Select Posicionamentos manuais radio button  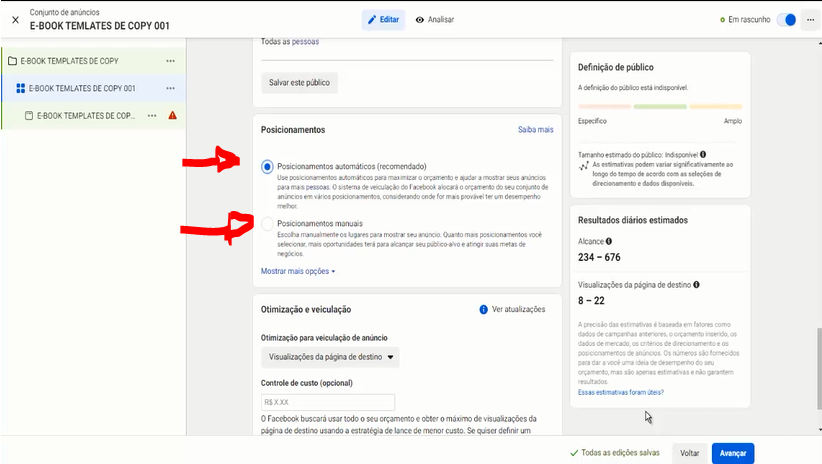[267, 224]
